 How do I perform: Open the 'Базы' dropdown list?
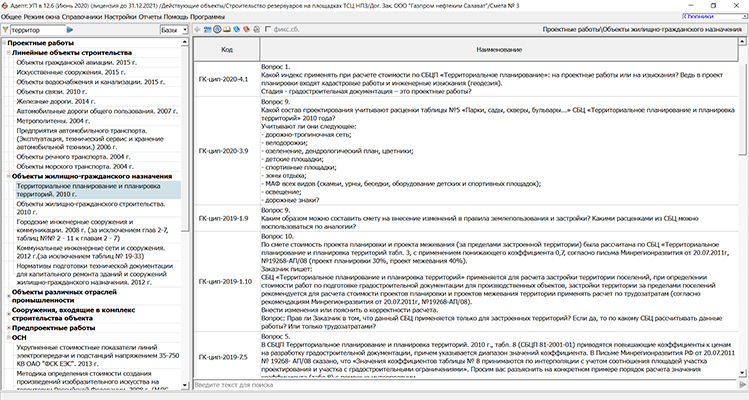pyautogui.click(x=174, y=32)
